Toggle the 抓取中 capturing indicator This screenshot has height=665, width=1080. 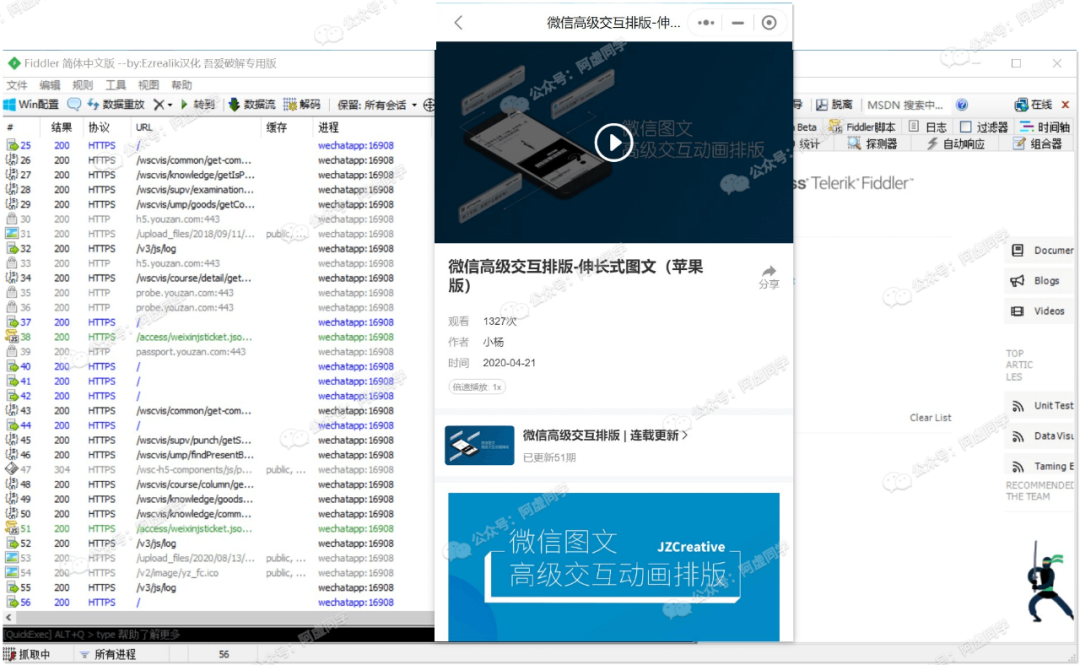pyautogui.click(x=29, y=654)
